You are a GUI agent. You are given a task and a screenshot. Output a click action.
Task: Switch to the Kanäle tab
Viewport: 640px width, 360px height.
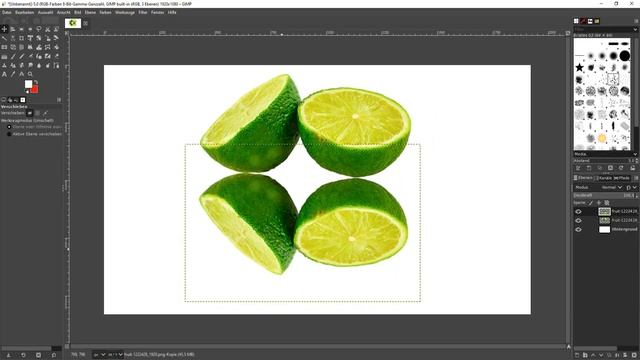[604, 178]
